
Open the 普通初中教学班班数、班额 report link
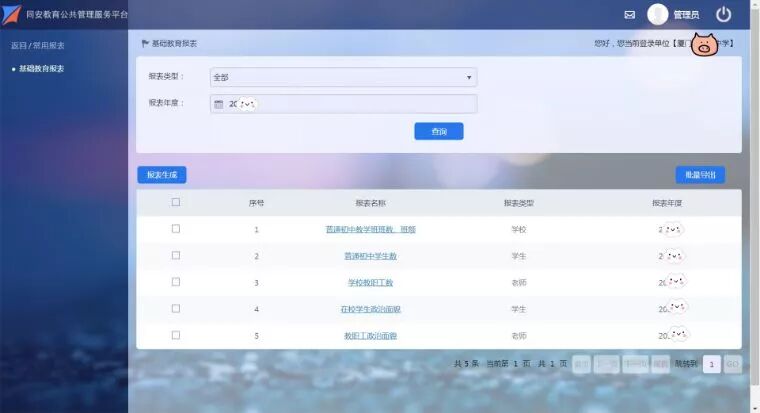(x=370, y=229)
